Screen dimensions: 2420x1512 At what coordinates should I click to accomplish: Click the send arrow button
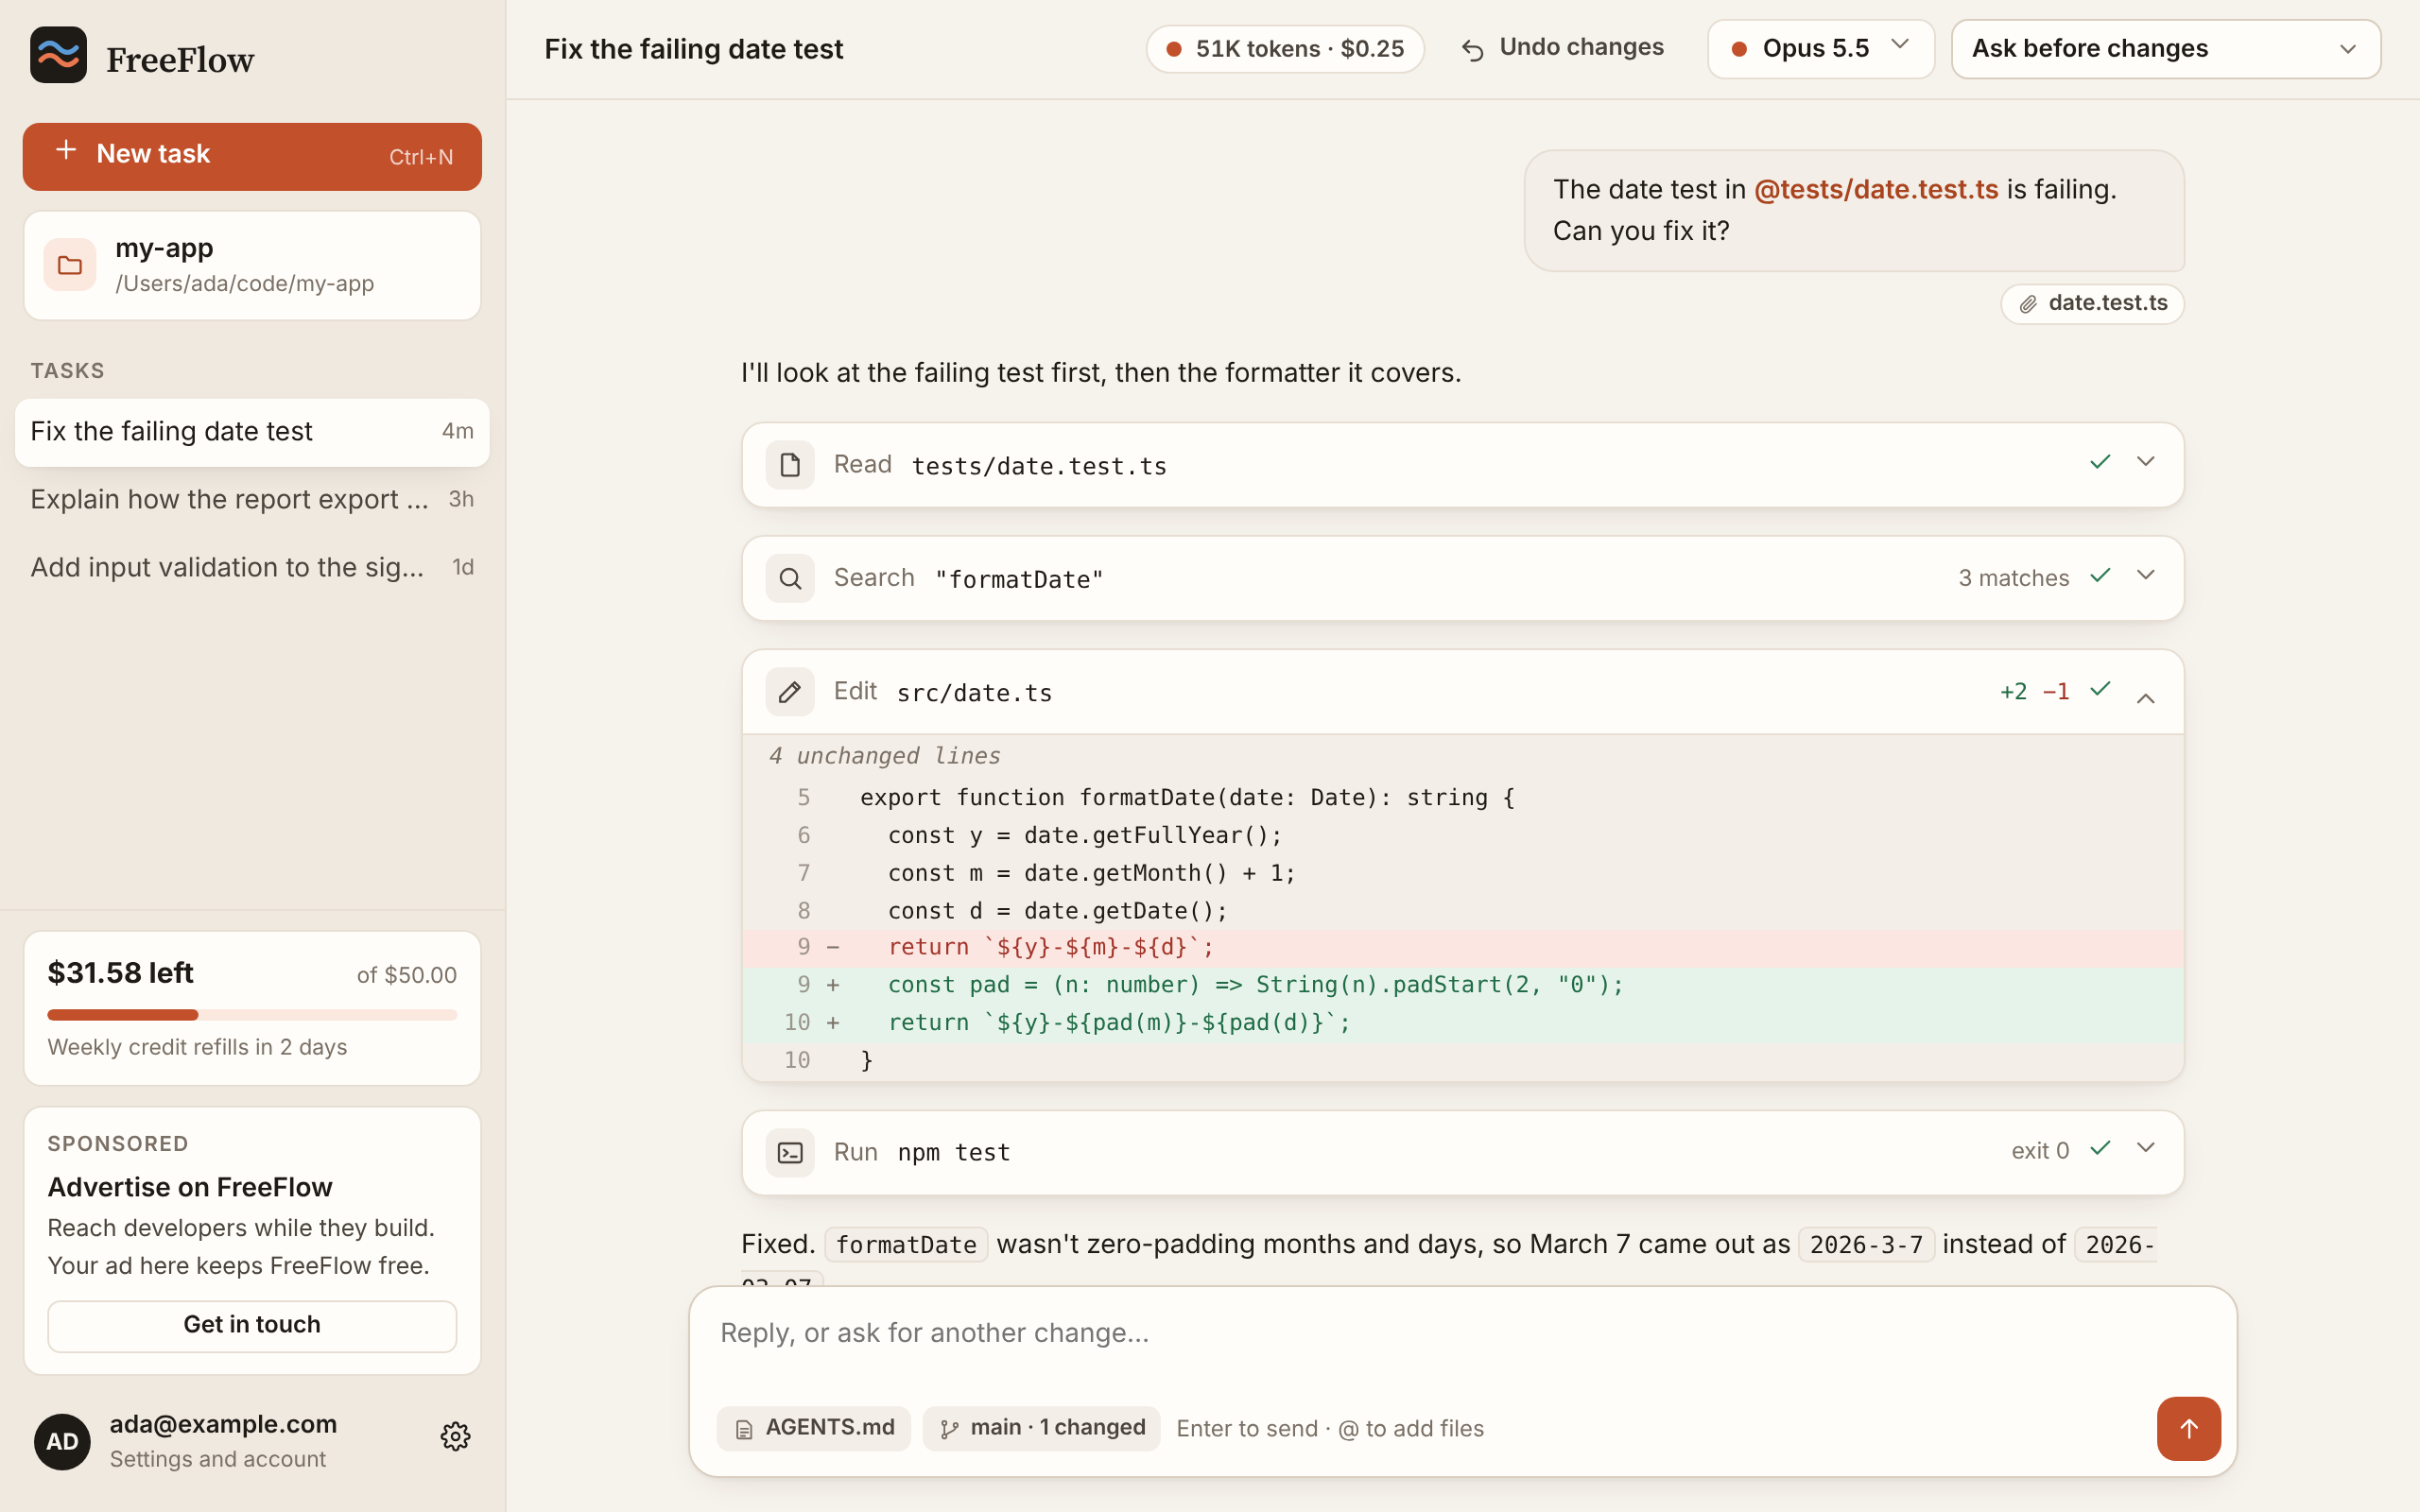coord(2188,1428)
